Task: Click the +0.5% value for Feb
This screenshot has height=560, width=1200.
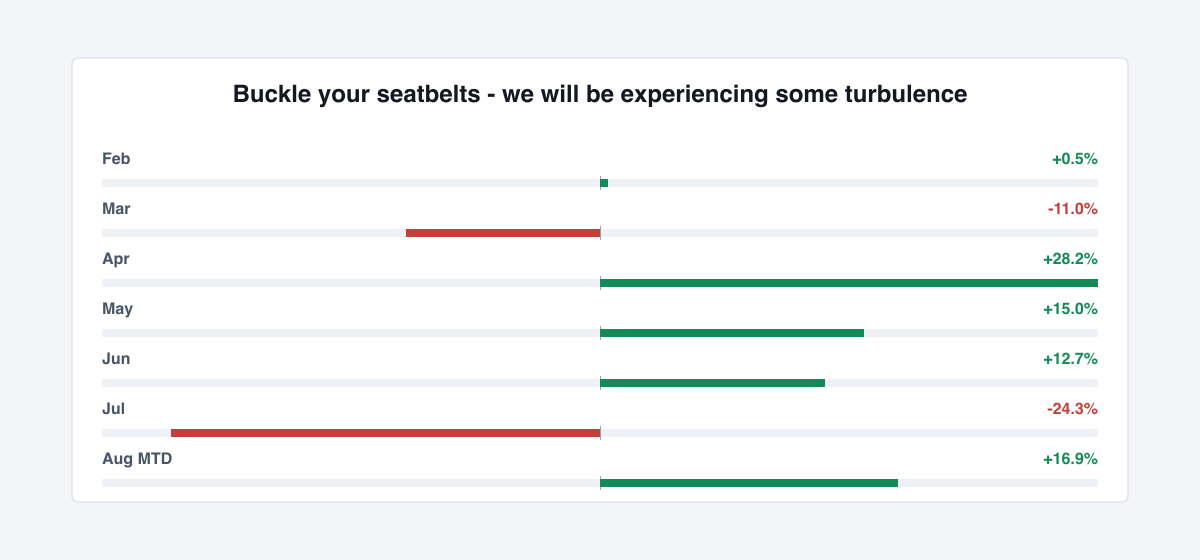Action: click(1074, 158)
